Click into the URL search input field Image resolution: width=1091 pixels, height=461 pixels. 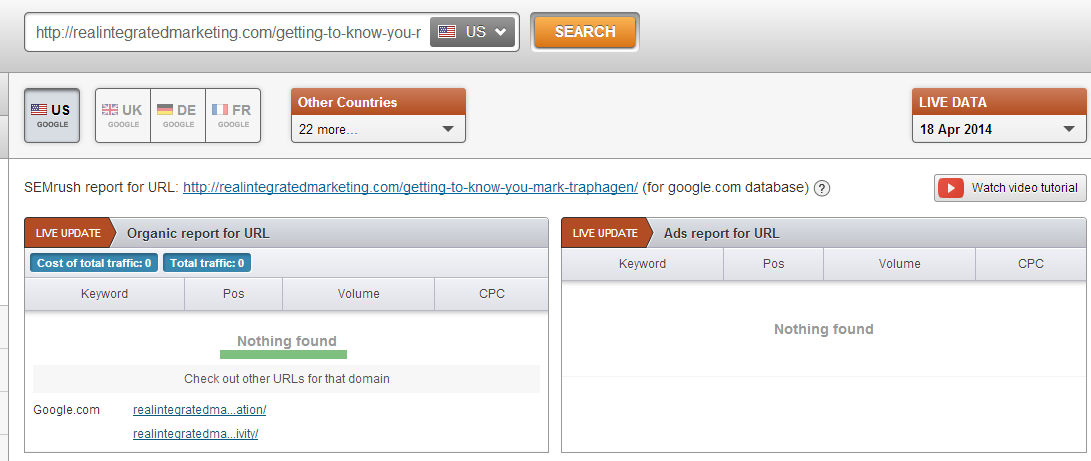tap(228, 32)
